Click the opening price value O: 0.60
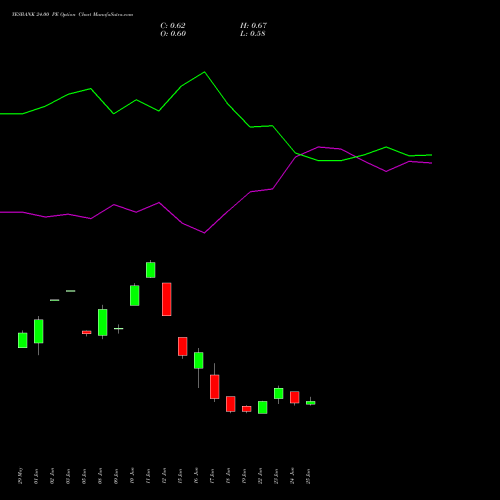The height and width of the screenshot is (500, 500). (x=173, y=34)
